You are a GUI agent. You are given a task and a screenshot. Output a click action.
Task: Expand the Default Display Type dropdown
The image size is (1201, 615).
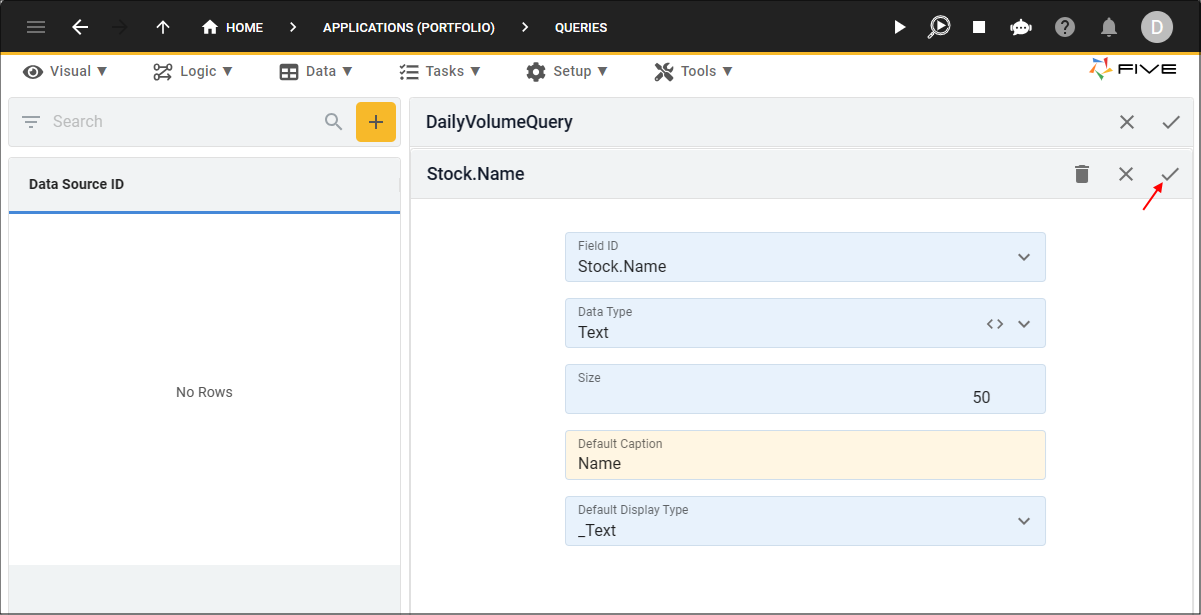coord(1023,521)
